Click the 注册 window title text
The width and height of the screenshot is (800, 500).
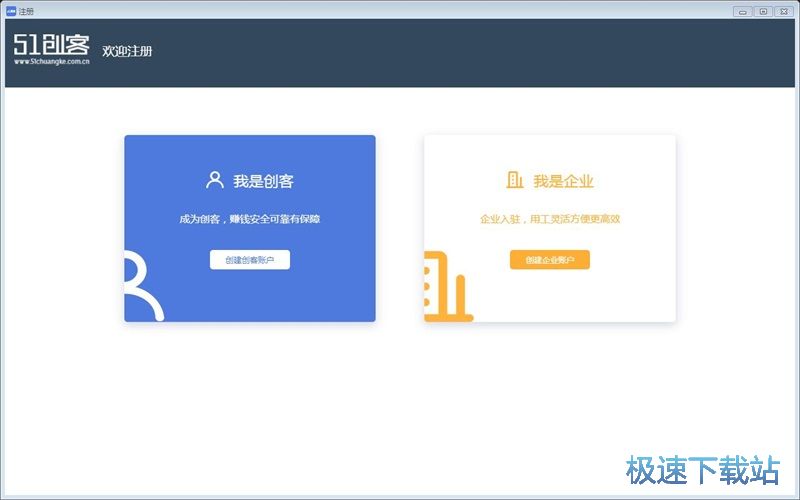pos(26,11)
